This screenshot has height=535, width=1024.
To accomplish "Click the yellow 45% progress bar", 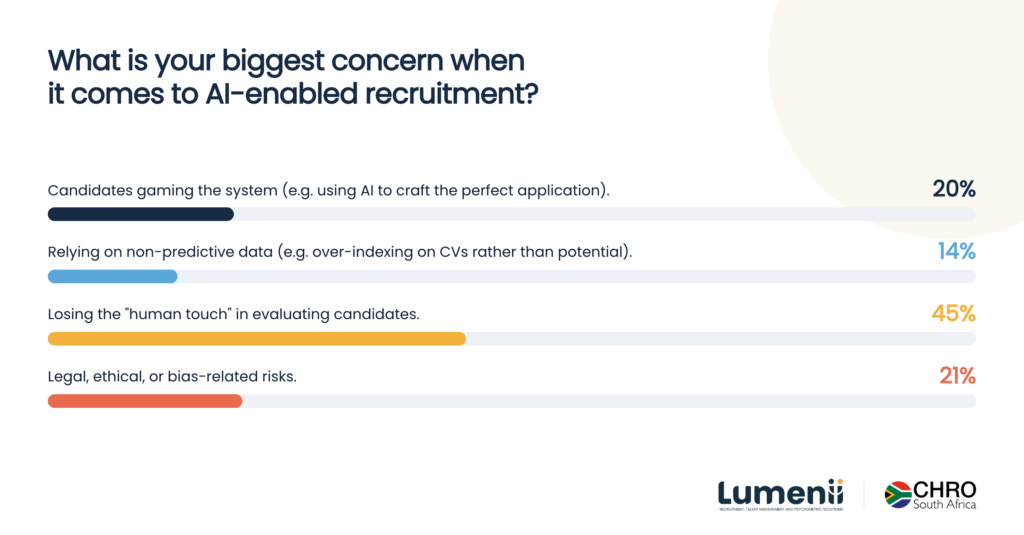I will pyautogui.click(x=257, y=338).
